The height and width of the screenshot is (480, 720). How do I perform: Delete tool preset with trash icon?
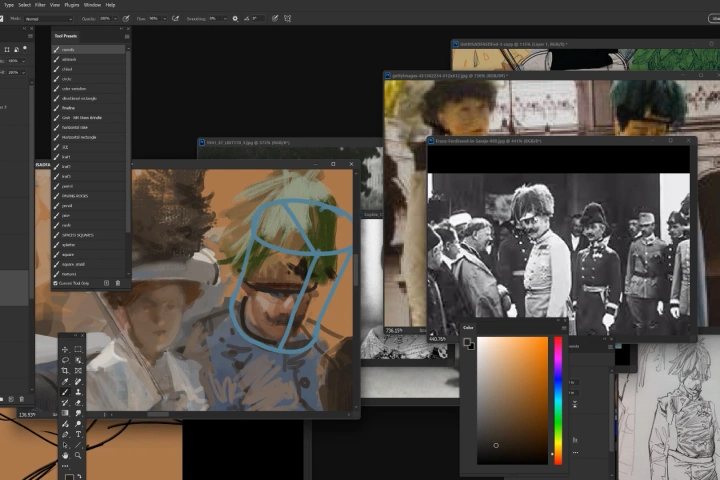[x=118, y=283]
